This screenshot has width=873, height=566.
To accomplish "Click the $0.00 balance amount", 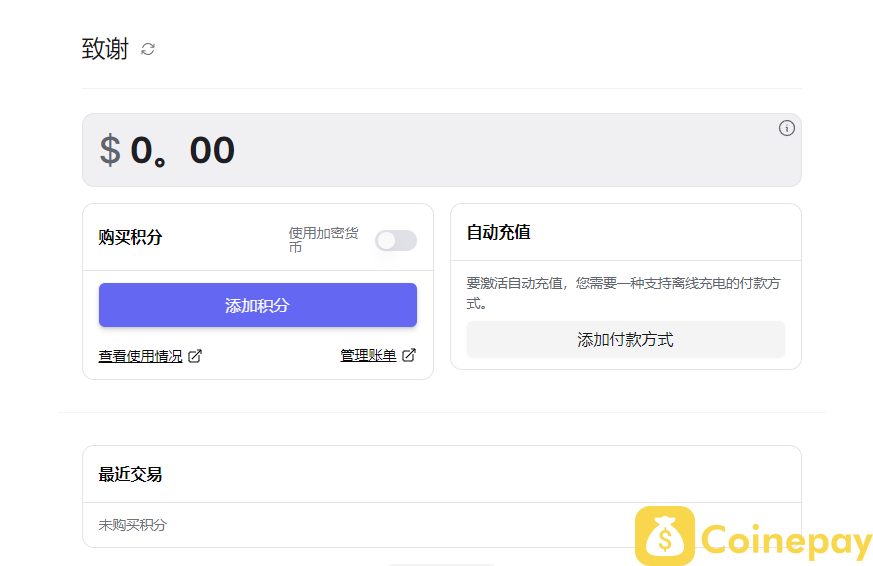I will pos(167,150).
